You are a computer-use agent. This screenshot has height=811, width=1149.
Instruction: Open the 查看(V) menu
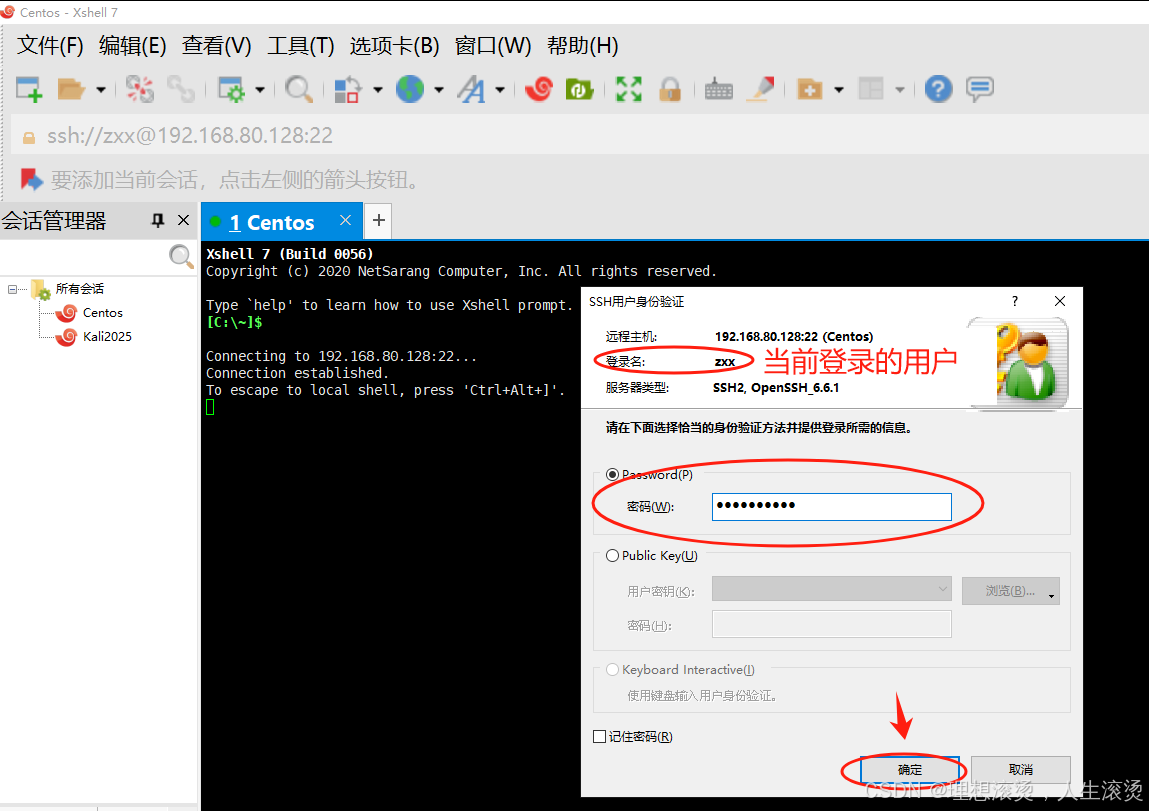pyautogui.click(x=217, y=45)
